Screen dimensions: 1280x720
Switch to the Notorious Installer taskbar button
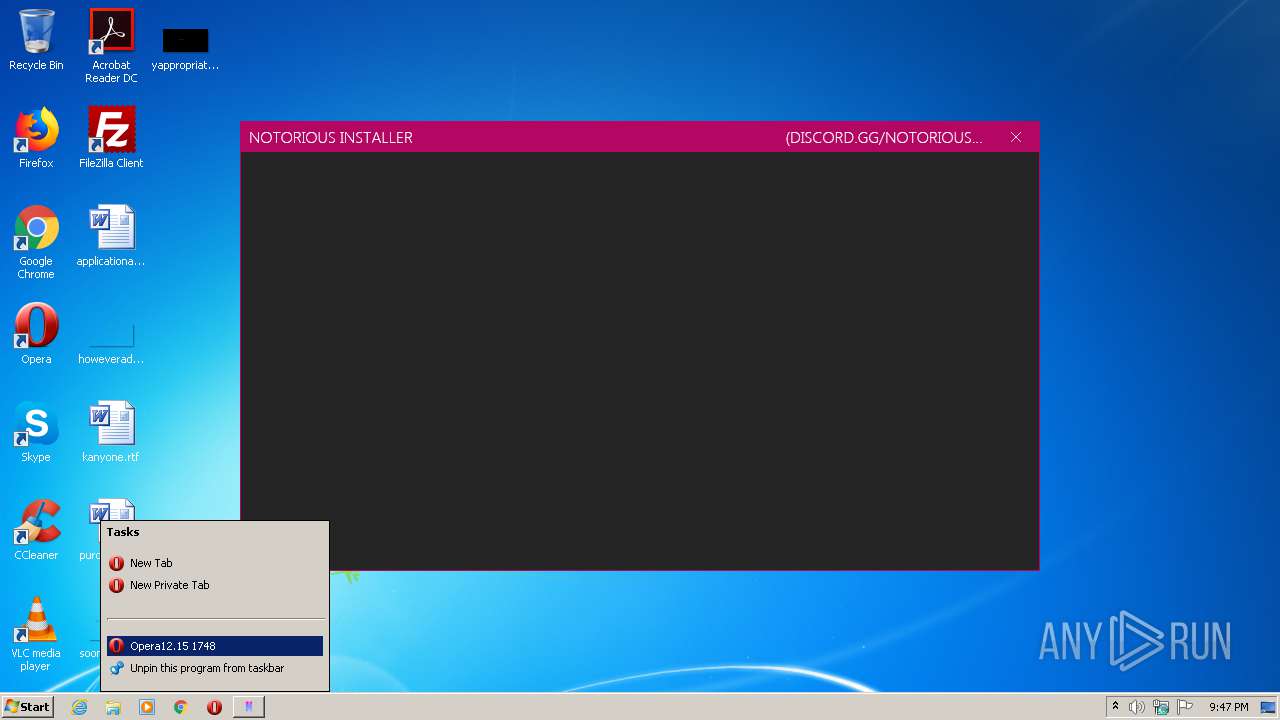[x=248, y=707]
